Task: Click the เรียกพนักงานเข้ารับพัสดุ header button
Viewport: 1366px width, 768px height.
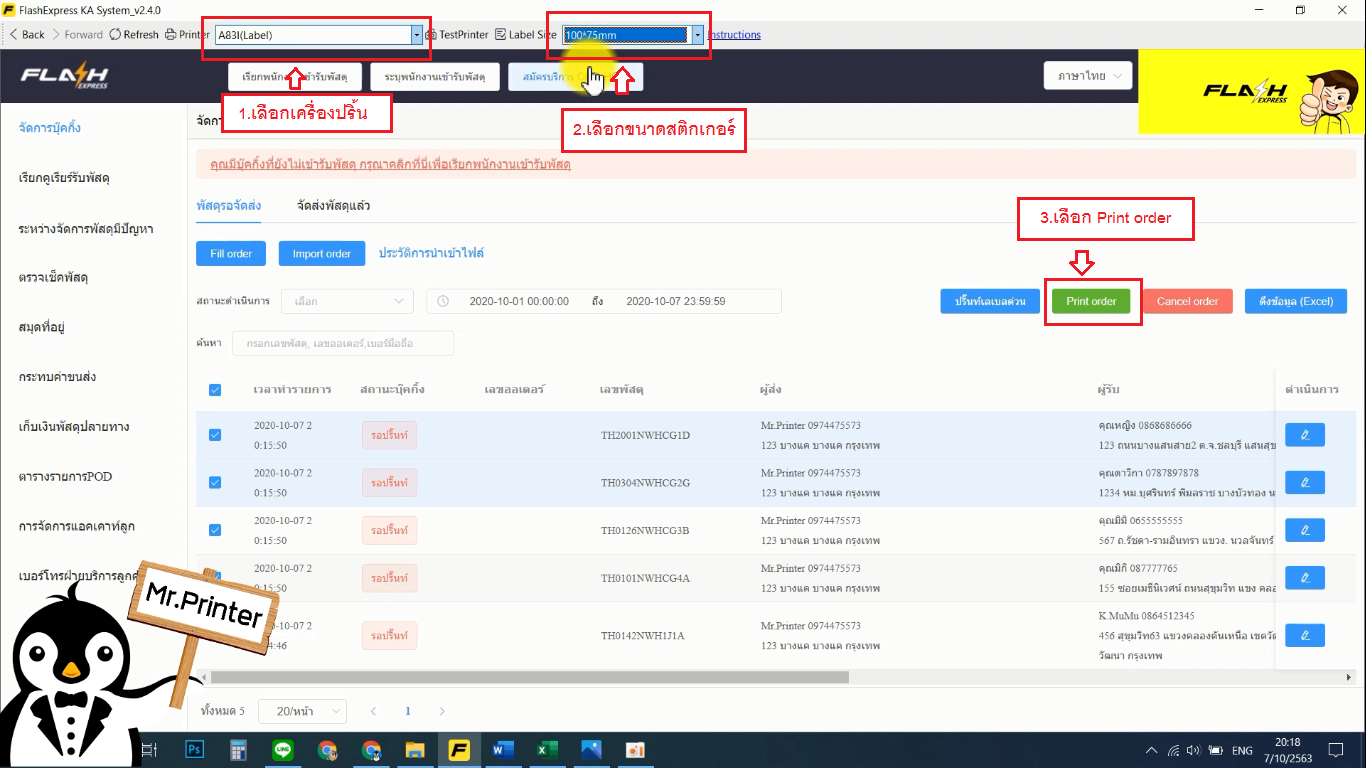Action: tap(294, 77)
